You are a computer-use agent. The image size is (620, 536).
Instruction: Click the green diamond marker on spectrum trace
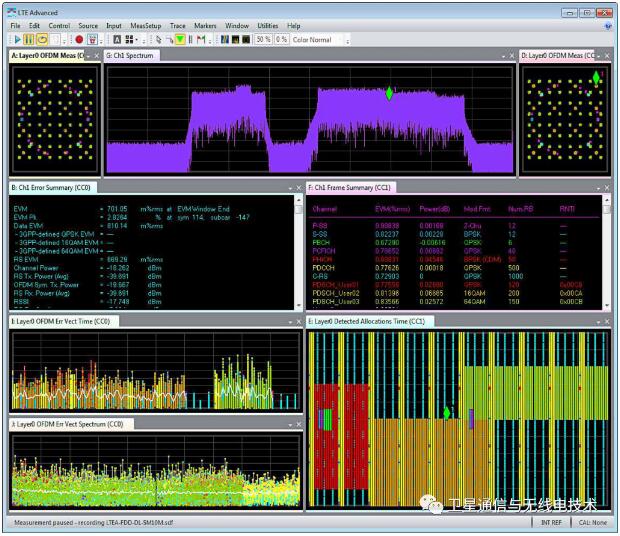pos(390,93)
